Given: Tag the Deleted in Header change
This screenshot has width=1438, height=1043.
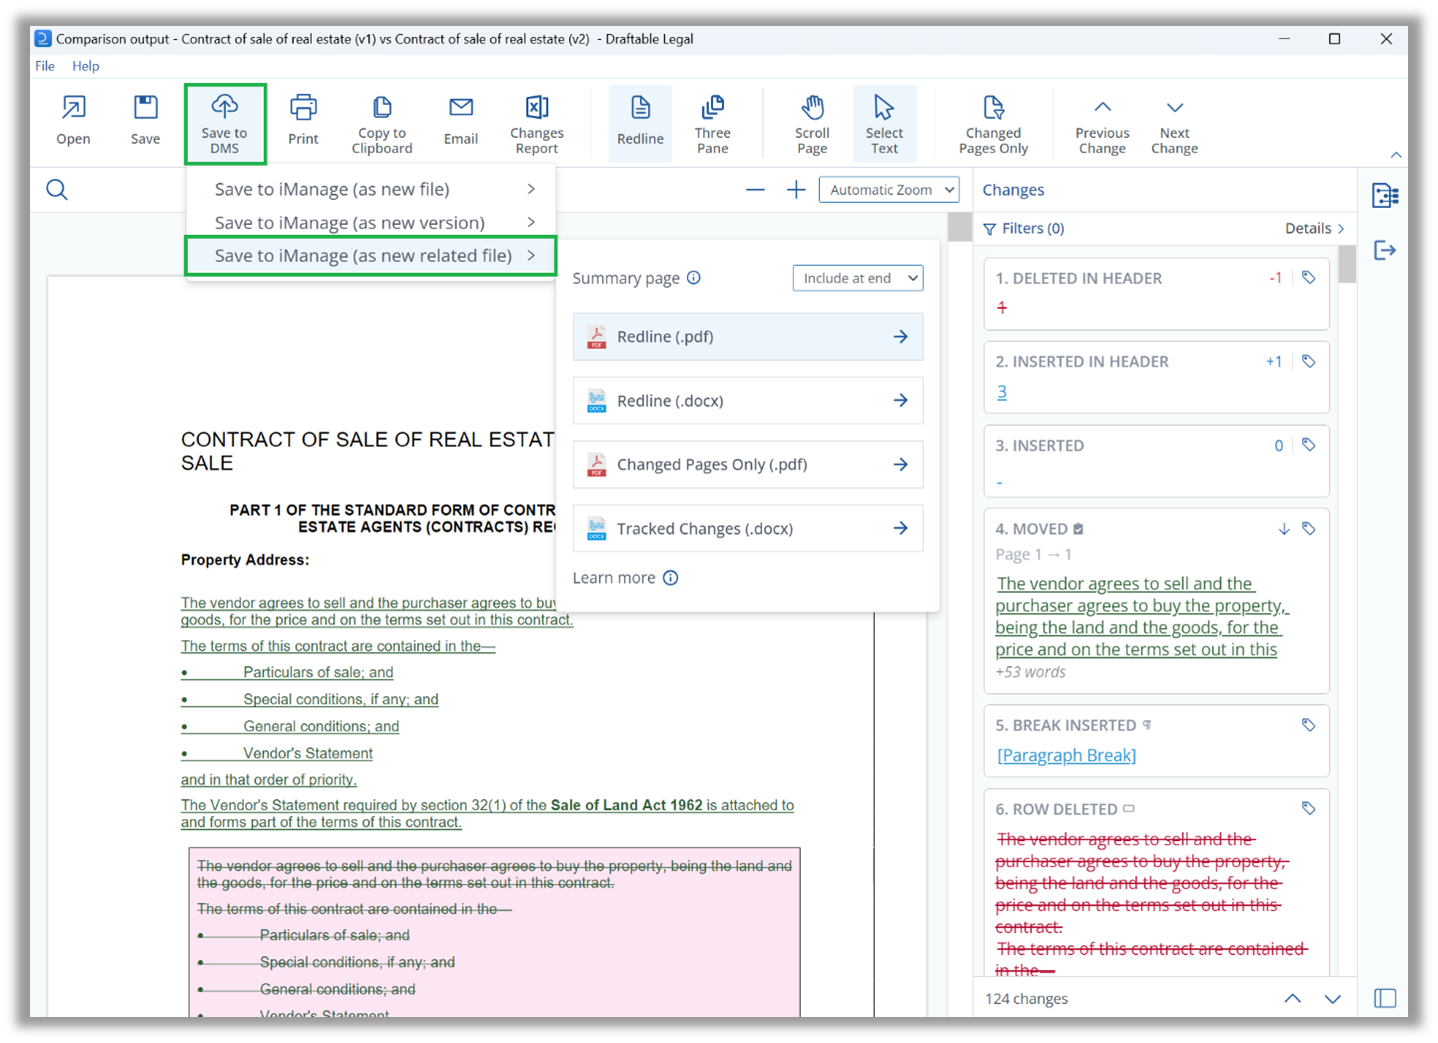Looking at the screenshot, I should pyautogui.click(x=1308, y=278).
